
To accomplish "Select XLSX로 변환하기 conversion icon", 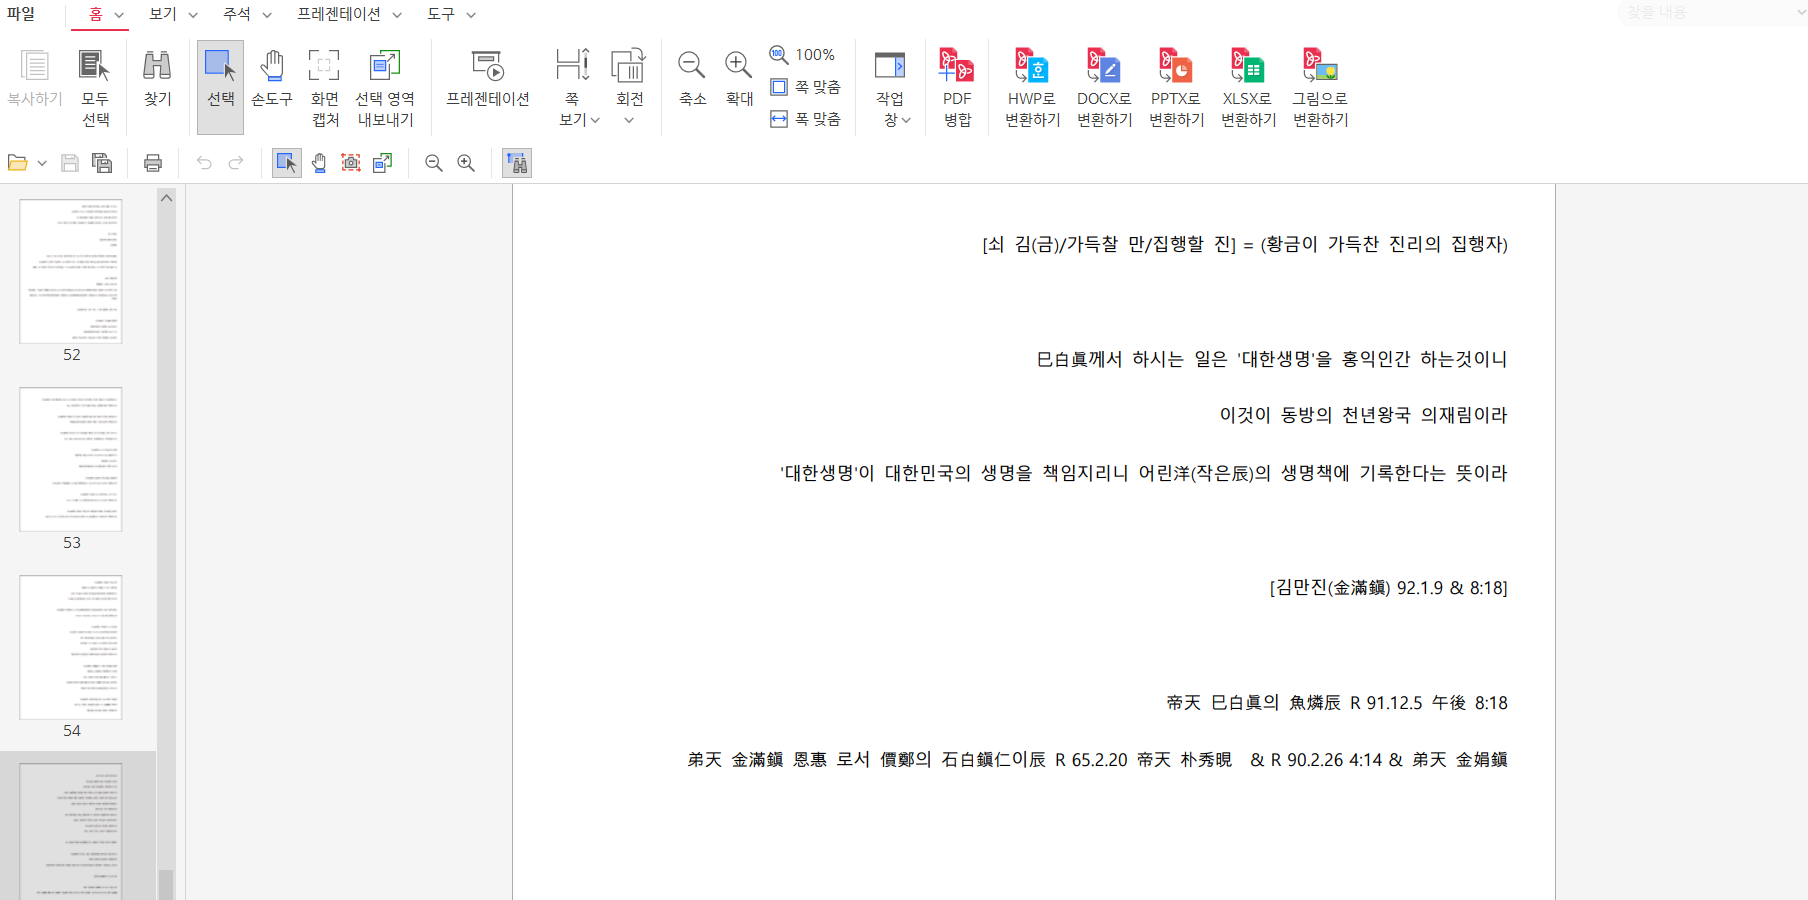I will coord(1247,67).
